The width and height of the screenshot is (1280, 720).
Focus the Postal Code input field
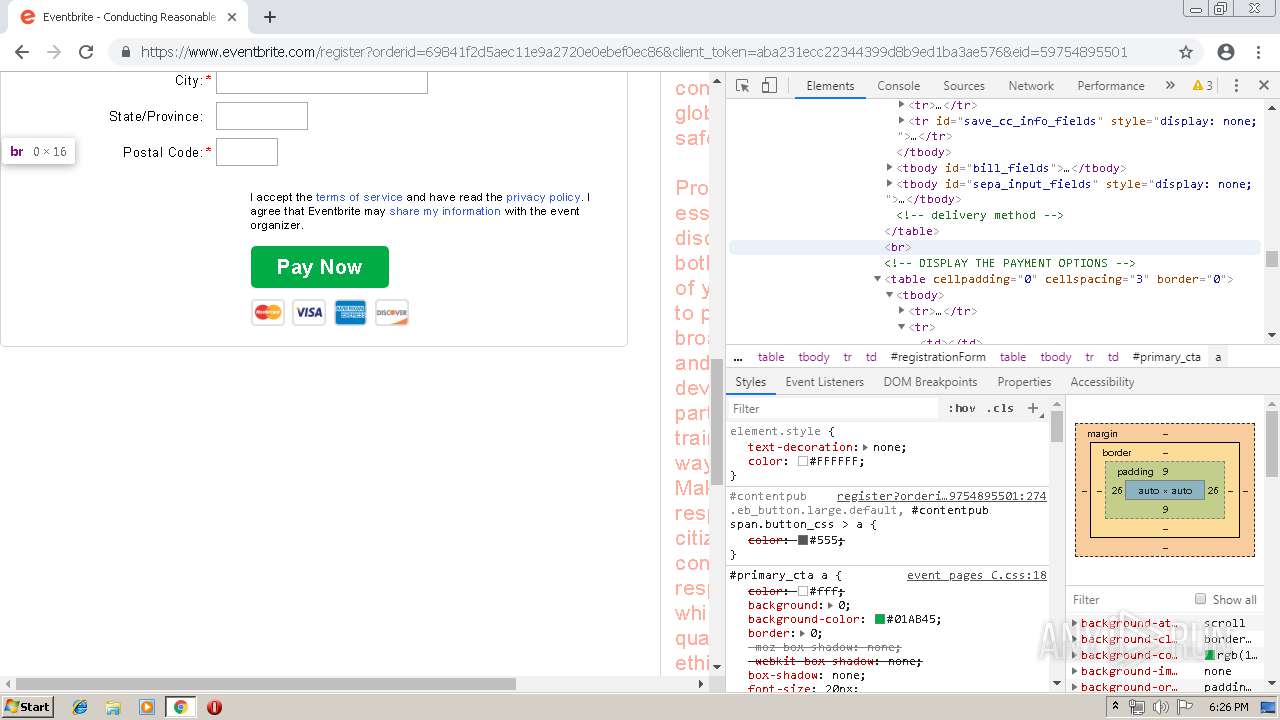click(x=247, y=152)
